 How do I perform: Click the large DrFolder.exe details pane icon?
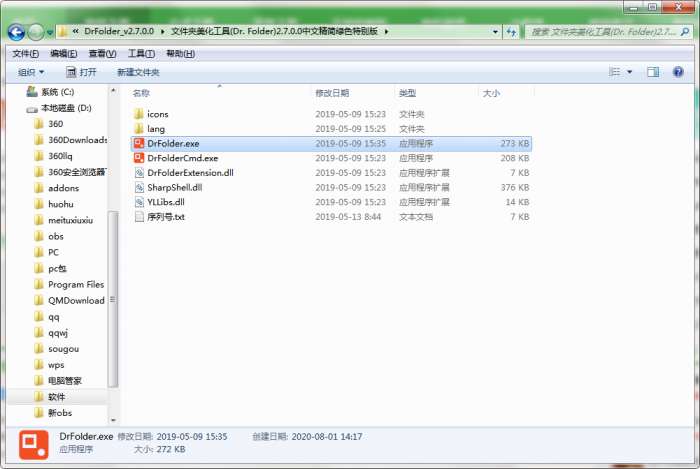pyautogui.click(x=33, y=444)
